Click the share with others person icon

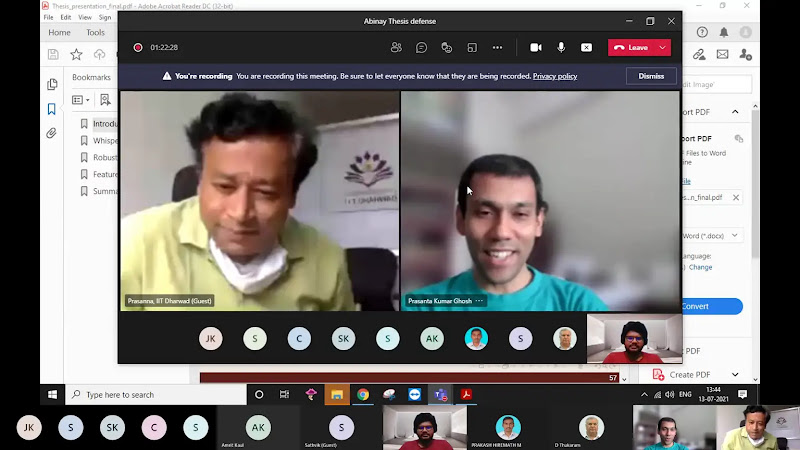(x=745, y=54)
